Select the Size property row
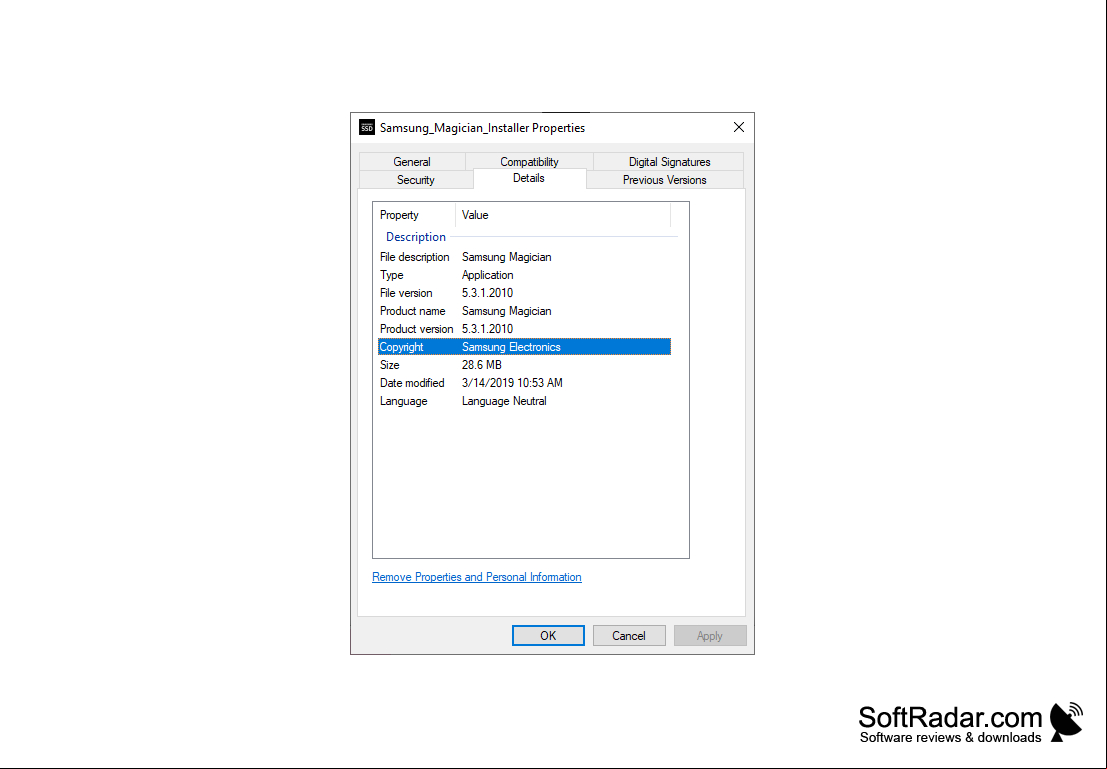This screenshot has height=769, width=1107. (524, 365)
